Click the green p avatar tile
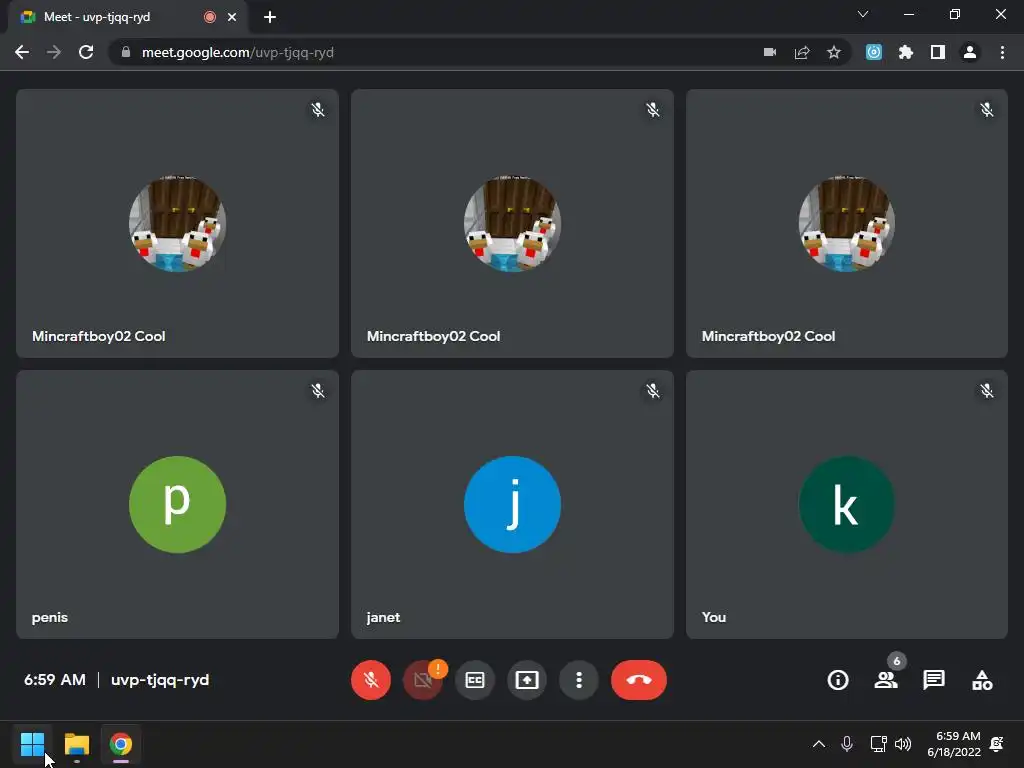This screenshot has height=768, width=1024. [178, 504]
